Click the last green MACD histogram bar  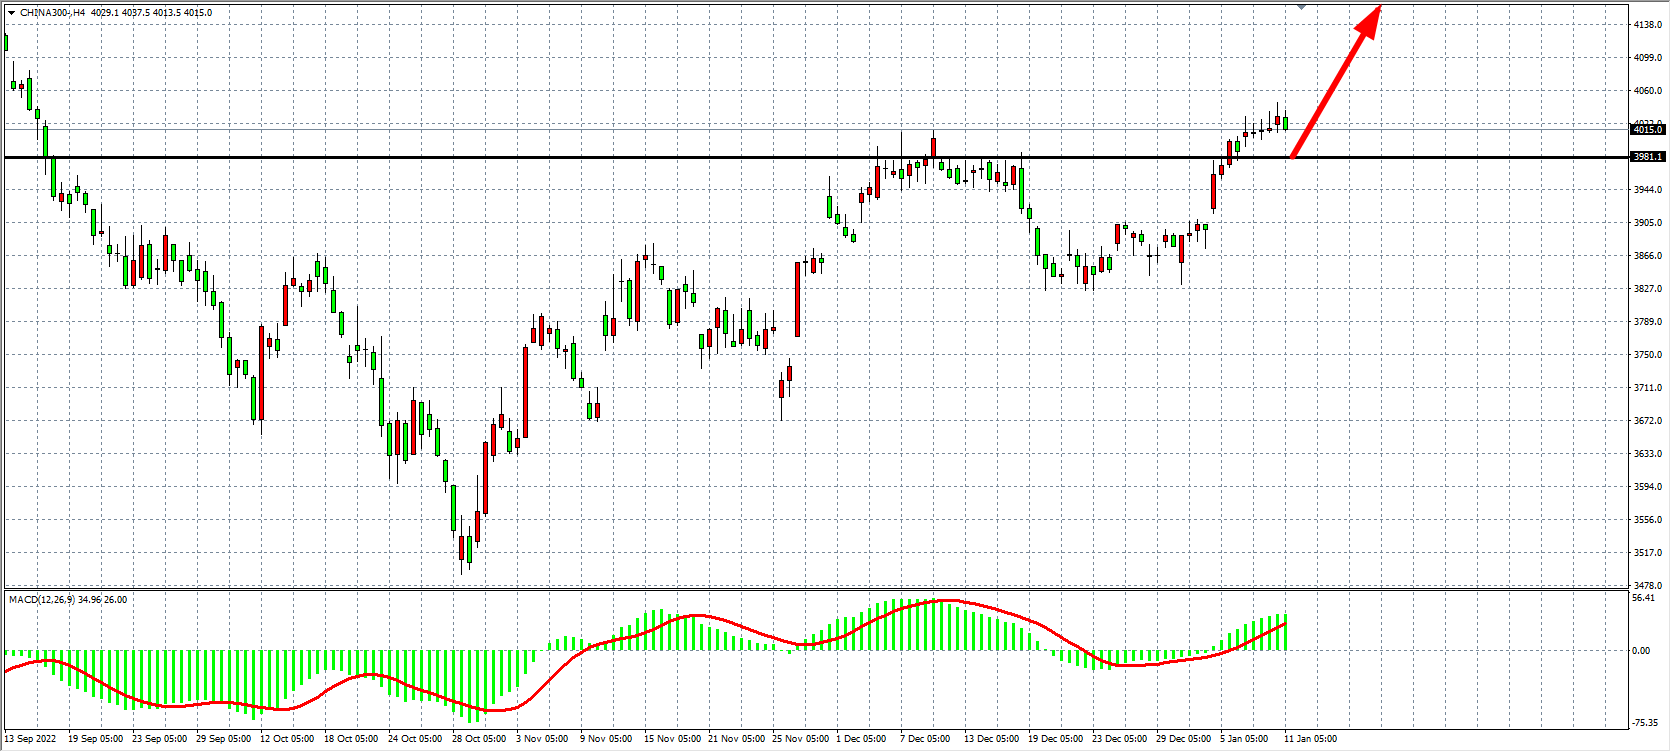click(1285, 632)
